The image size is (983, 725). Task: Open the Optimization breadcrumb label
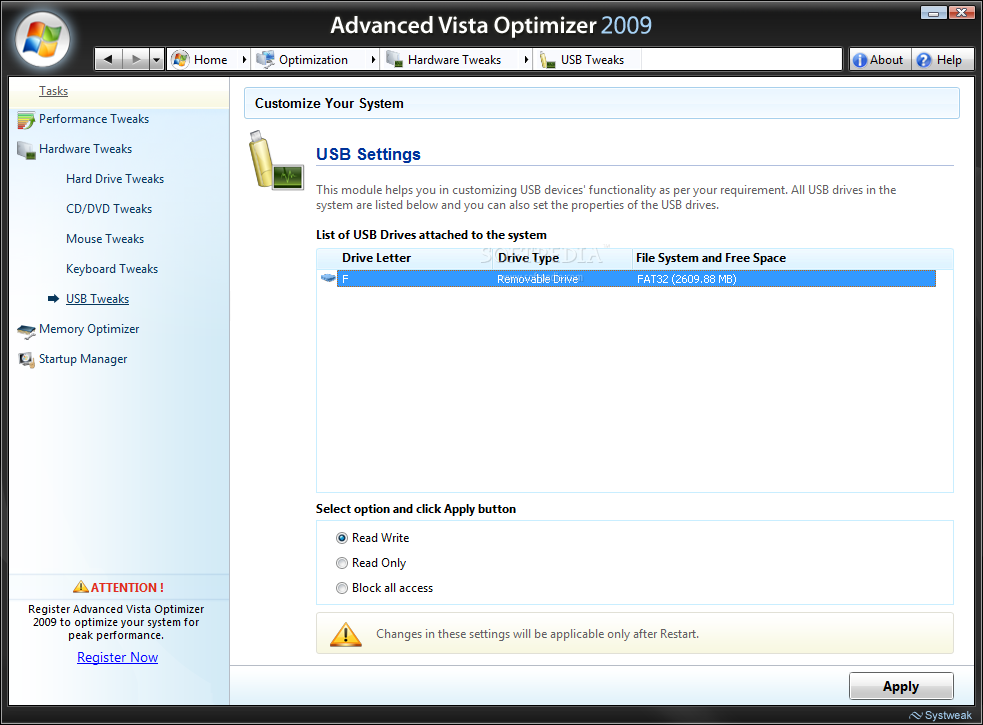tap(313, 60)
